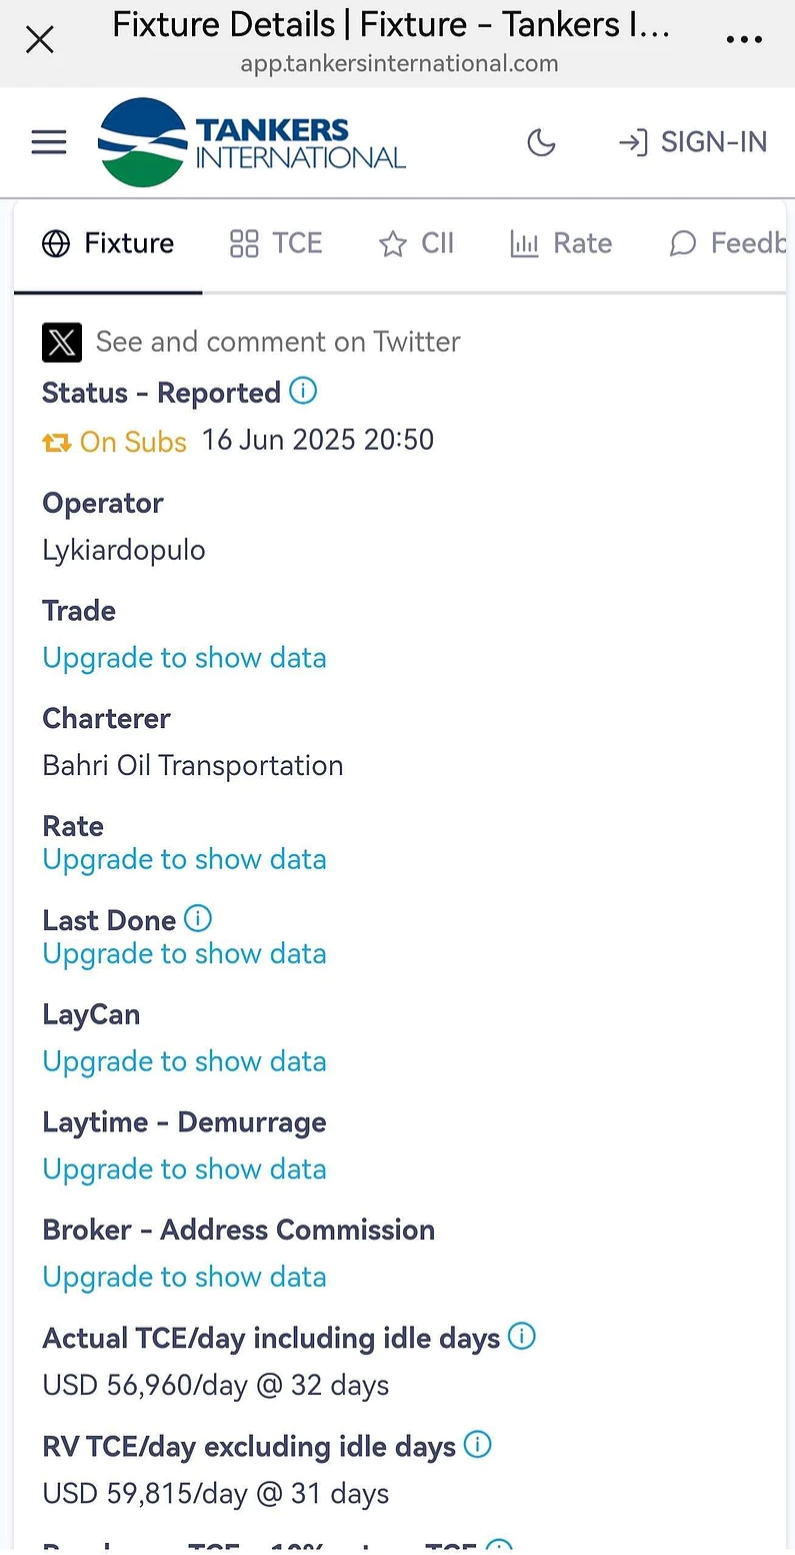Switch to the CII tab
This screenshot has height=1555, width=795.
point(416,243)
